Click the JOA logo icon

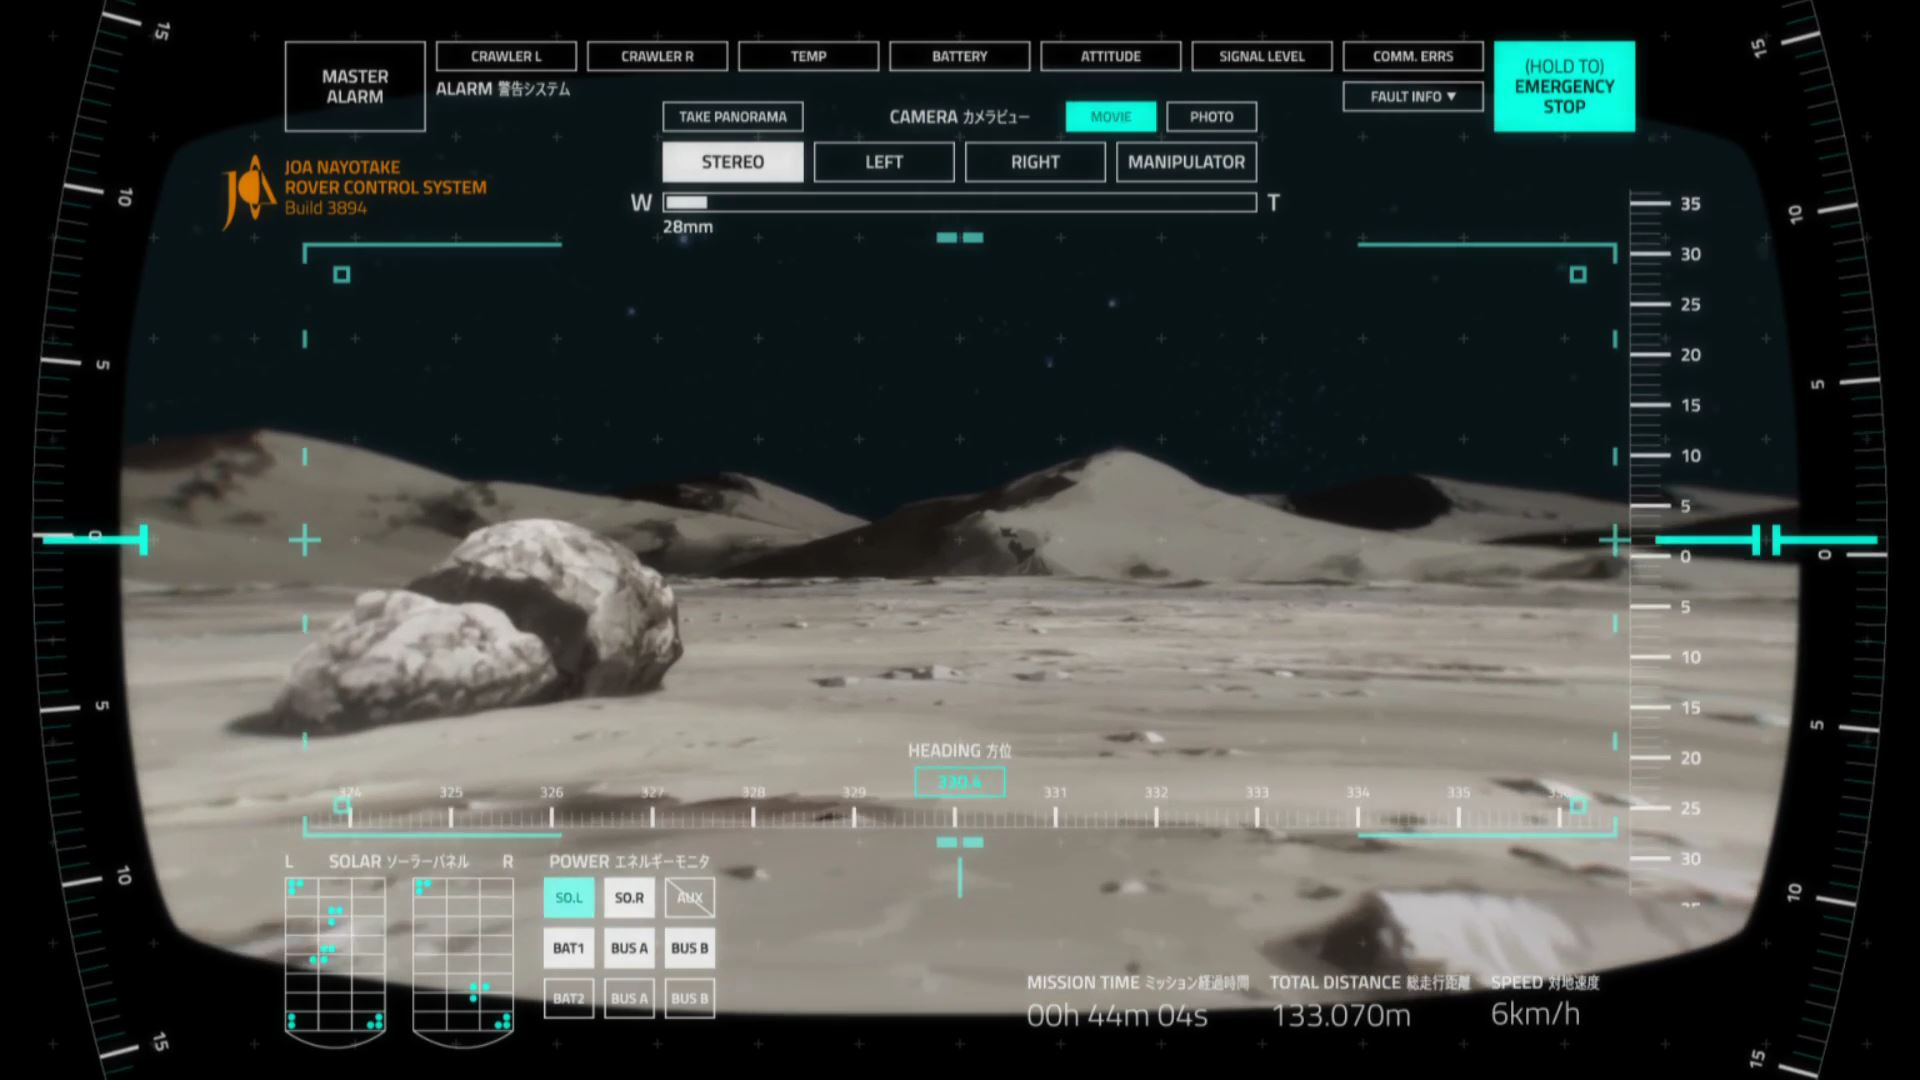tap(249, 190)
